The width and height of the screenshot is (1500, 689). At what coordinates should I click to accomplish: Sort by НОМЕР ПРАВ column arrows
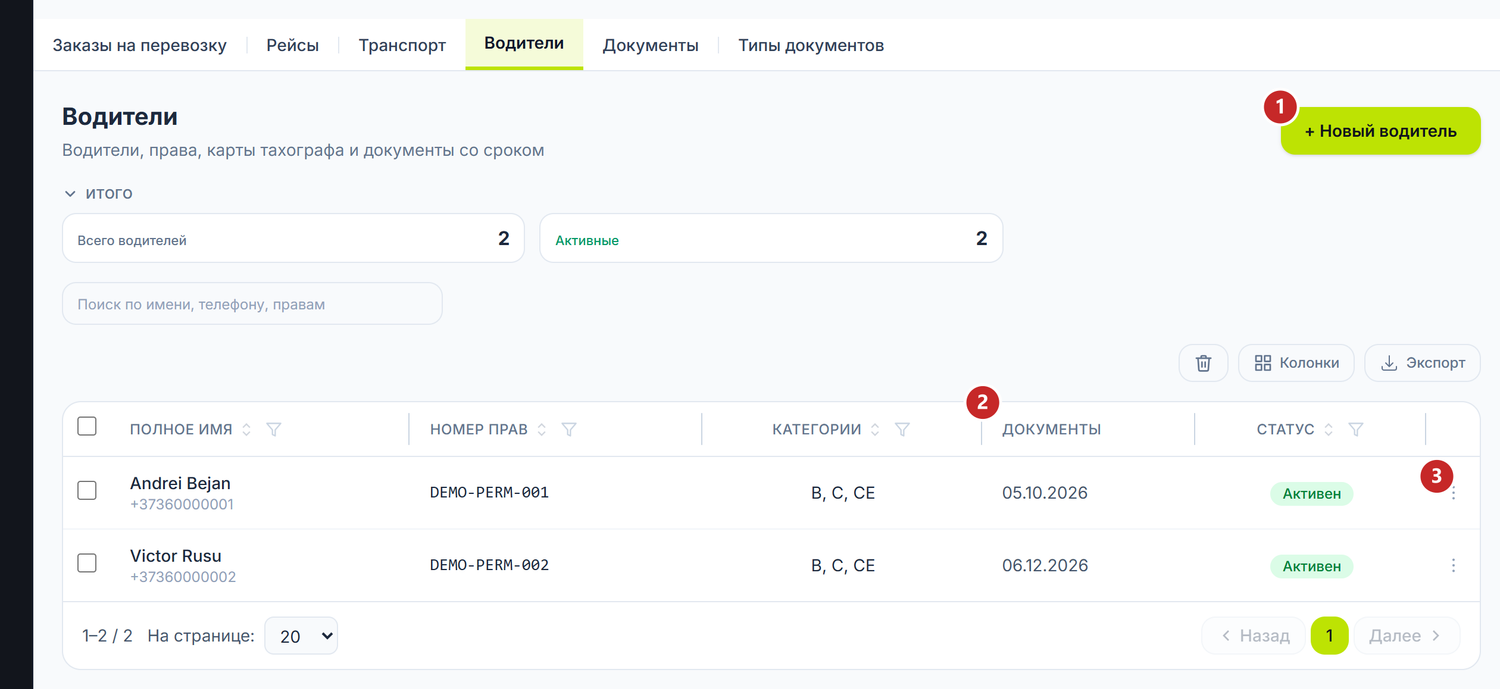point(542,429)
